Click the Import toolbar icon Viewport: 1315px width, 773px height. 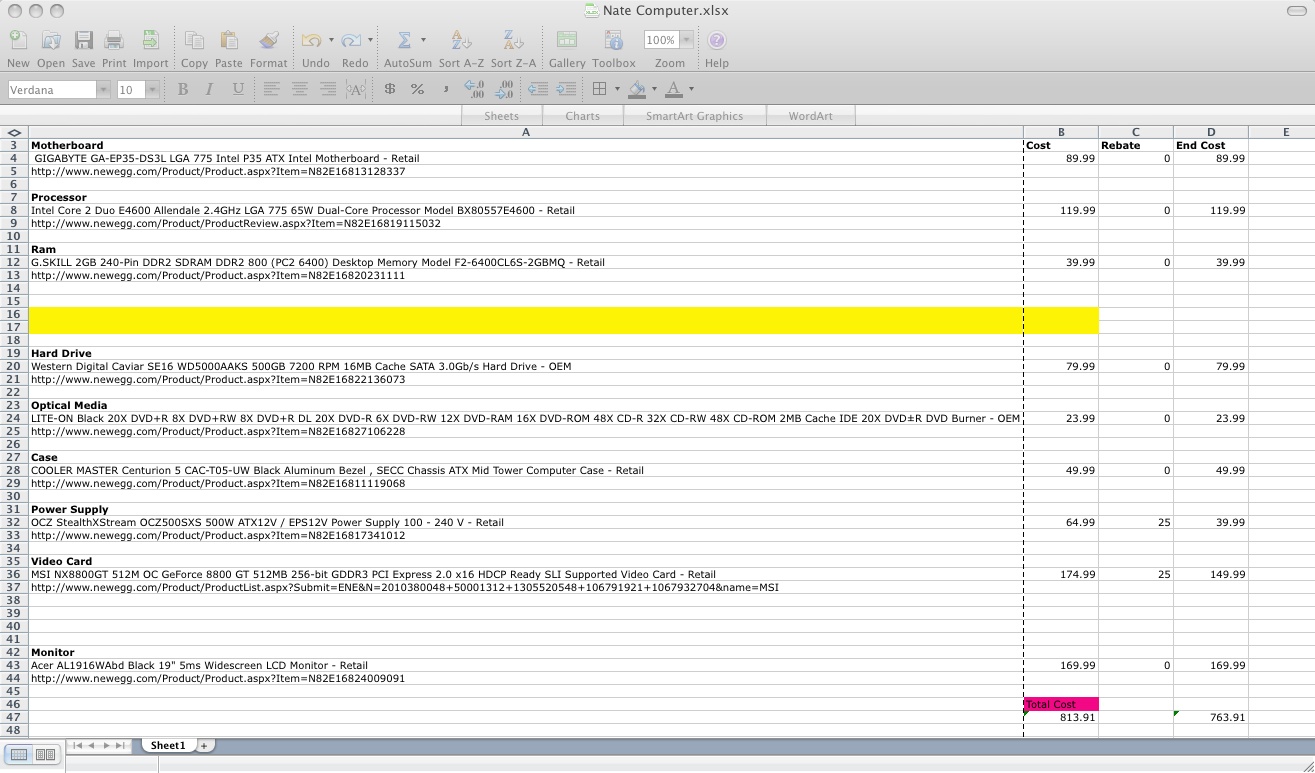(150, 41)
